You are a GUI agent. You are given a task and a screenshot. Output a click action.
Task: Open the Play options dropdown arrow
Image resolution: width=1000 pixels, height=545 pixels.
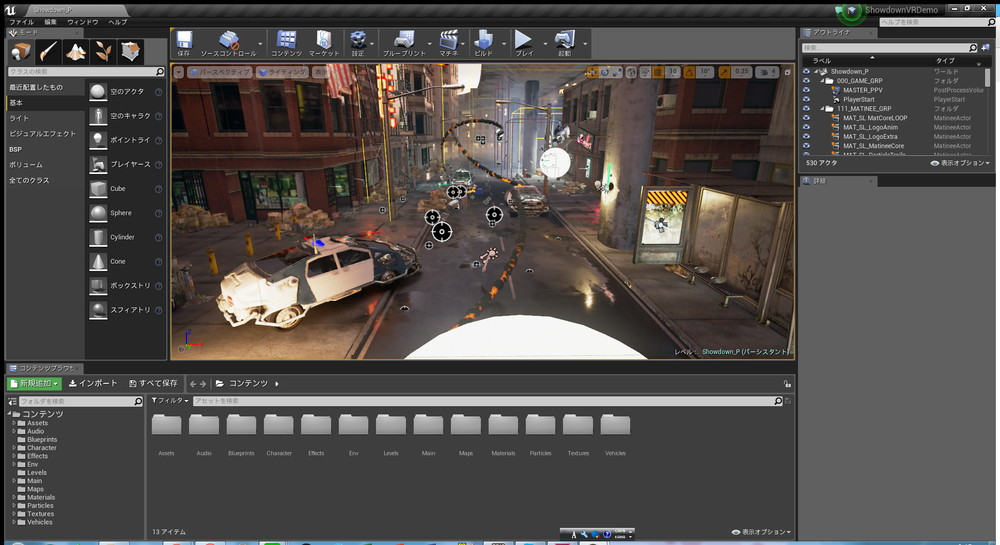tap(545, 44)
